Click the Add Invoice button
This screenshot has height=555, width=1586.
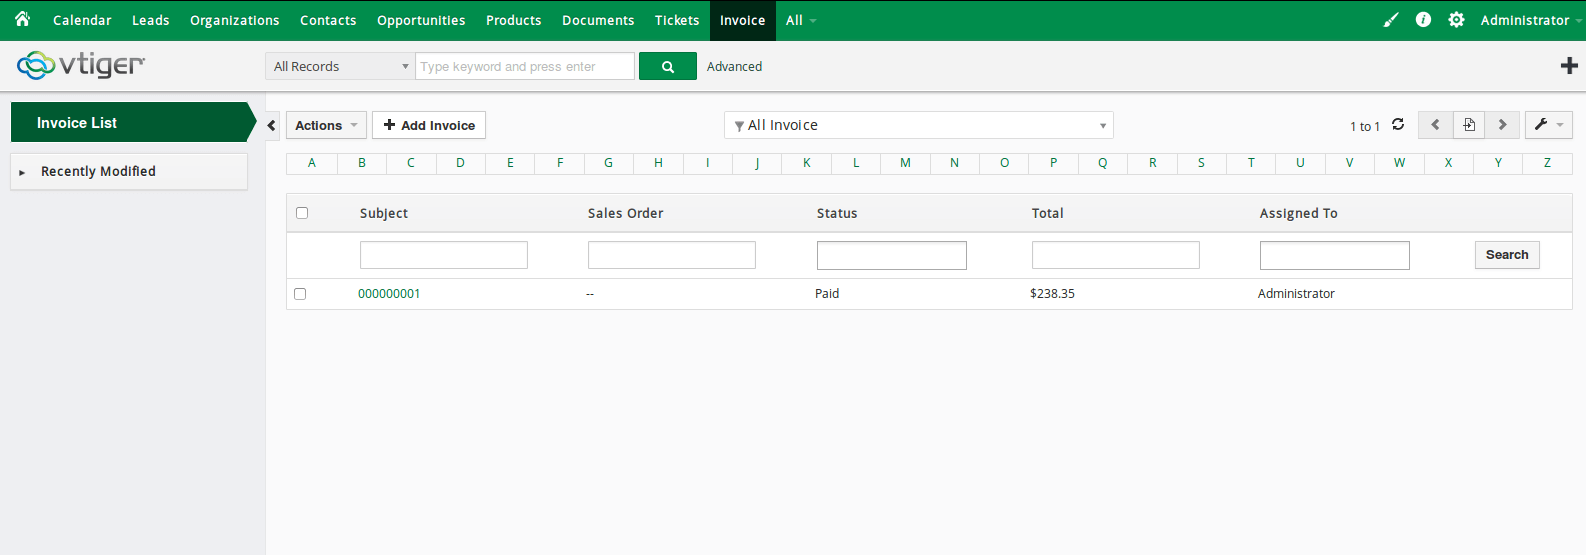(429, 125)
